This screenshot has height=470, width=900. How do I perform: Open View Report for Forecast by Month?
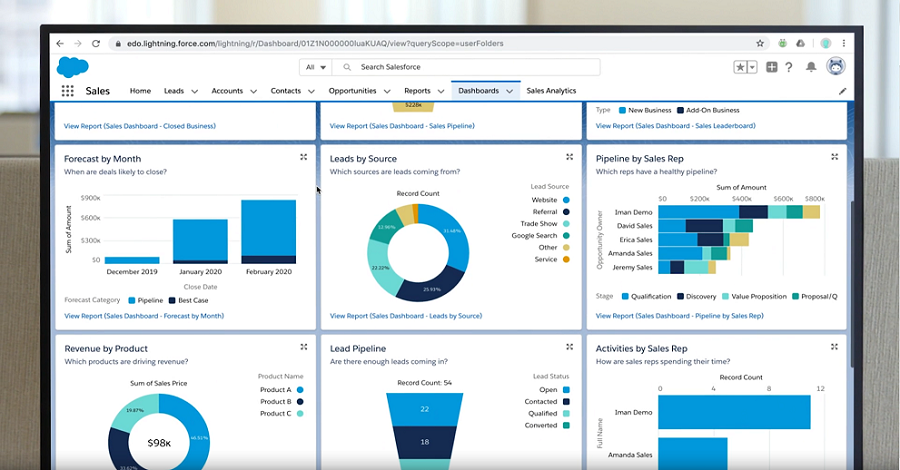144,316
